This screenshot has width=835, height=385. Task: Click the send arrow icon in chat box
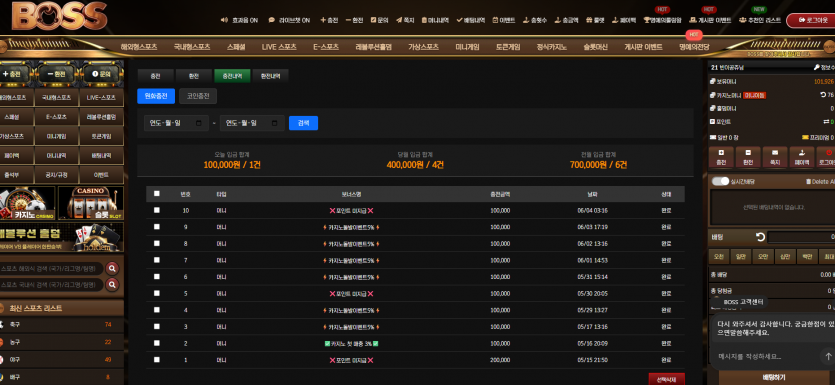point(828,356)
